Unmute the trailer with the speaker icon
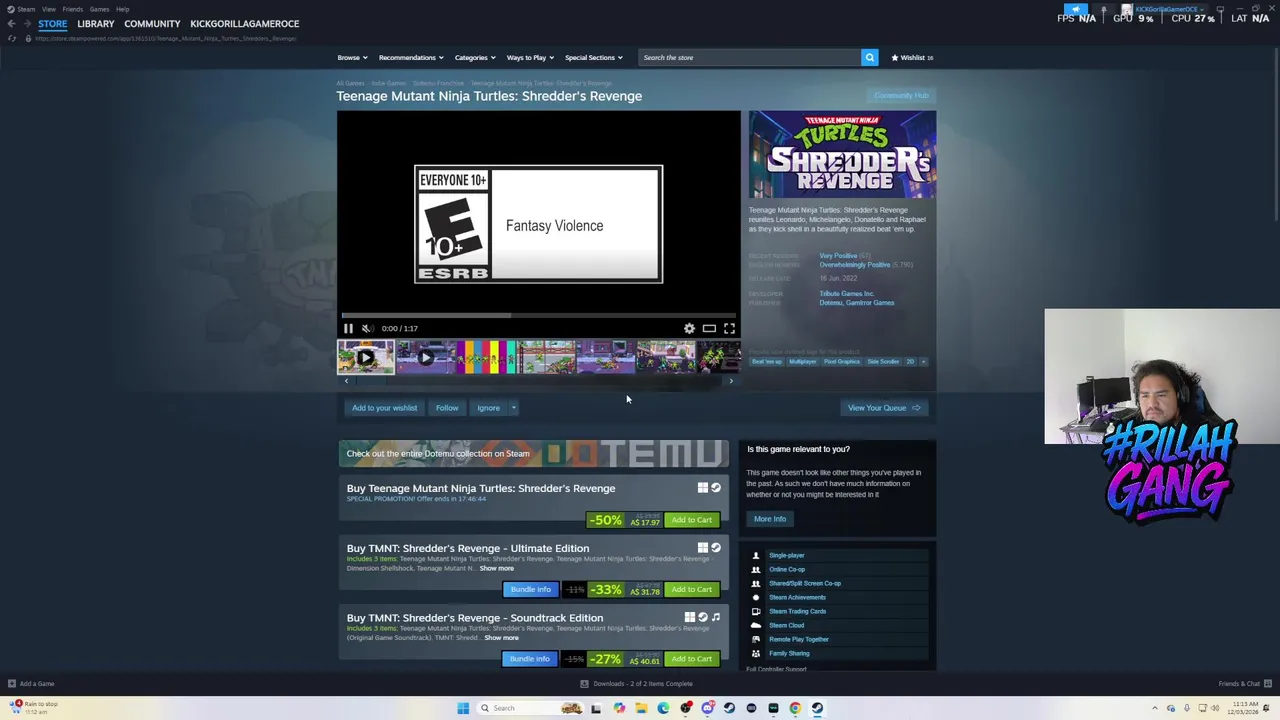1280x720 pixels. click(367, 328)
